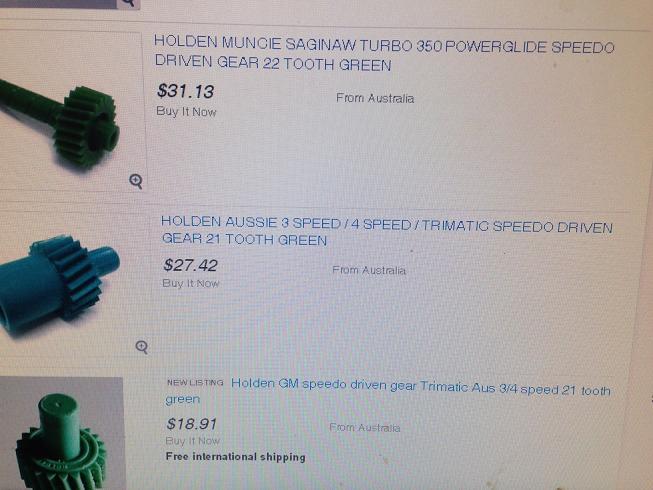Click From Australia on the $27.42 listing
The width and height of the screenshot is (653, 490).
click(369, 270)
